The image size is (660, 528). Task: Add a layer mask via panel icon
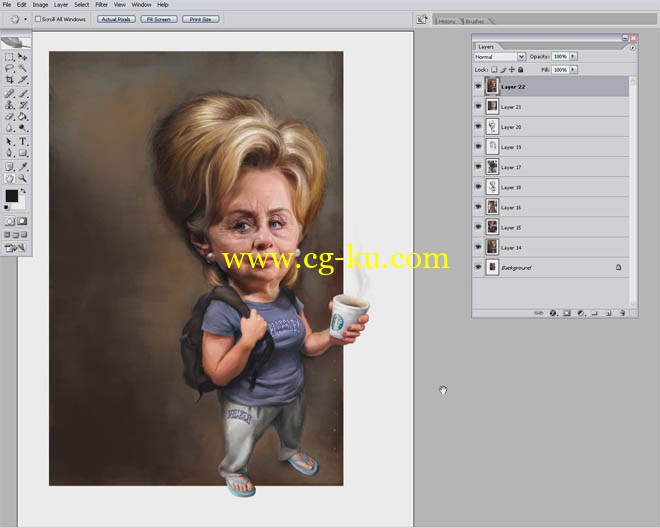click(x=567, y=313)
